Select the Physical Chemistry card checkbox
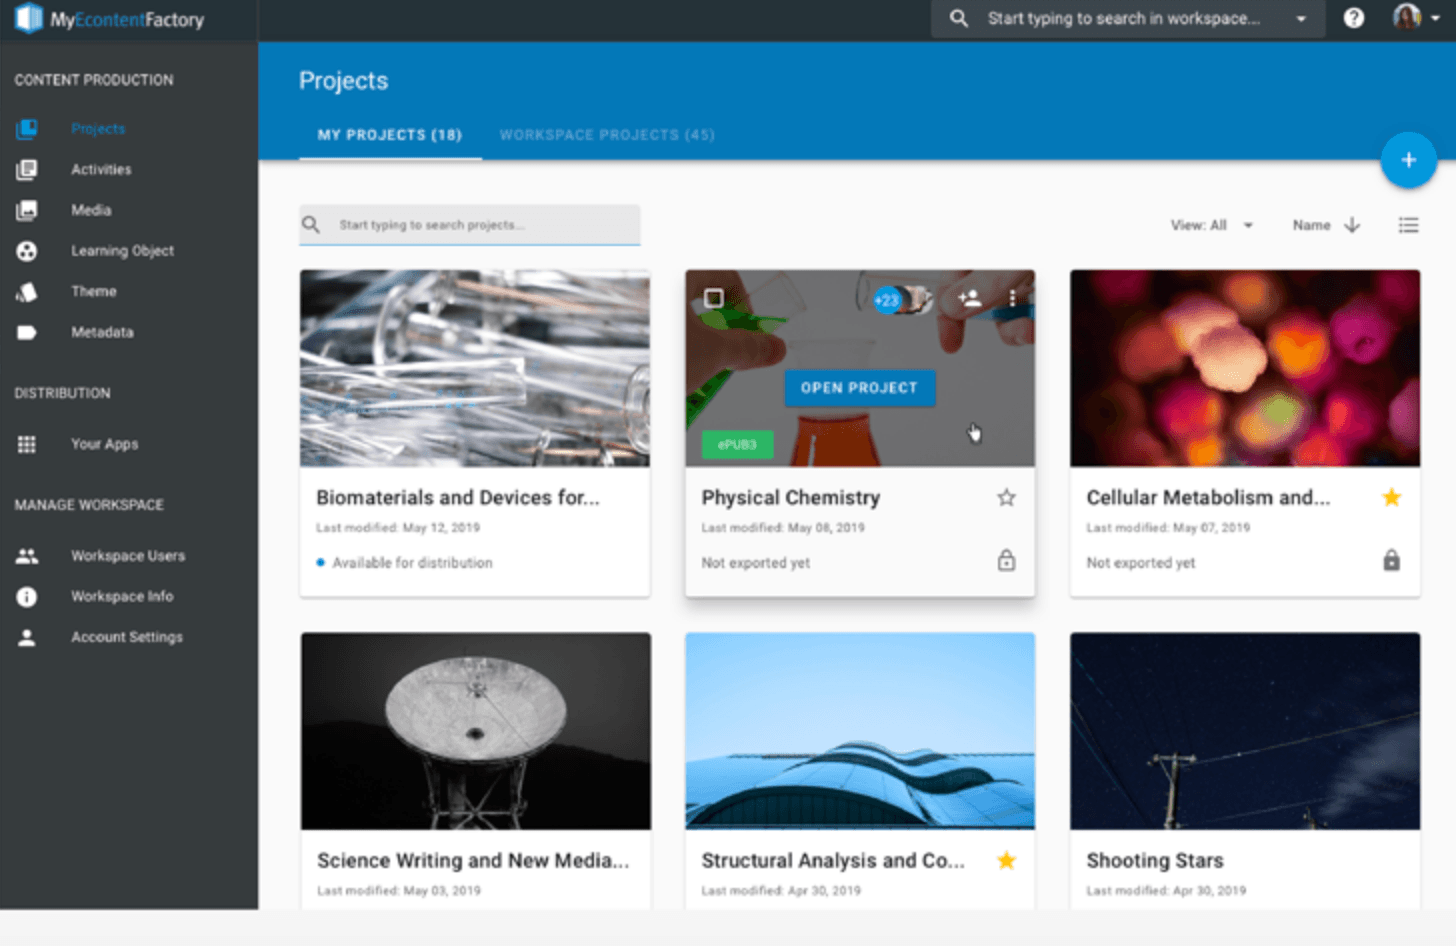This screenshot has height=946, width=1456. (x=711, y=297)
